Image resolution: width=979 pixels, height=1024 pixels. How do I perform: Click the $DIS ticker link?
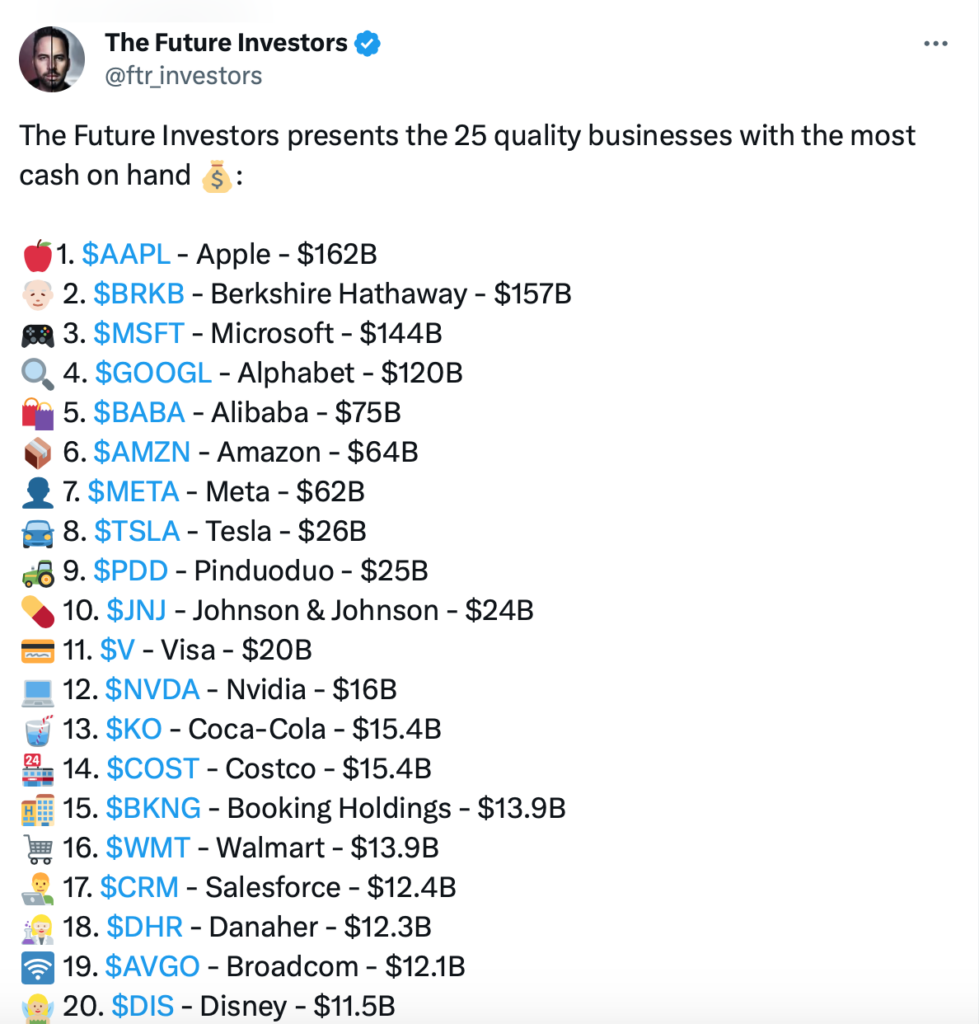(x=142, y=1006)
